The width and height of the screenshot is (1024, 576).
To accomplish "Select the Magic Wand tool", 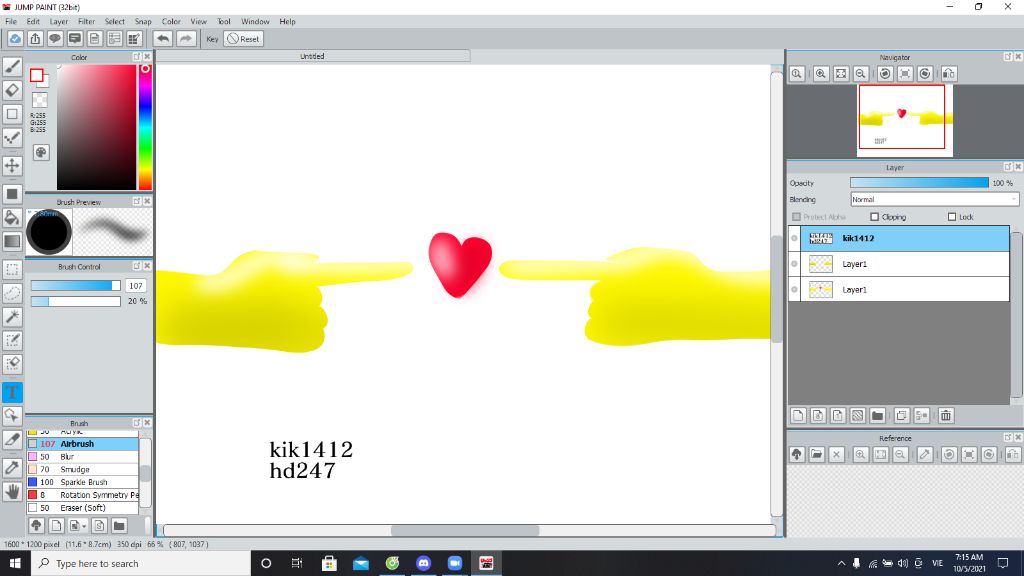I will click(12, 317).
